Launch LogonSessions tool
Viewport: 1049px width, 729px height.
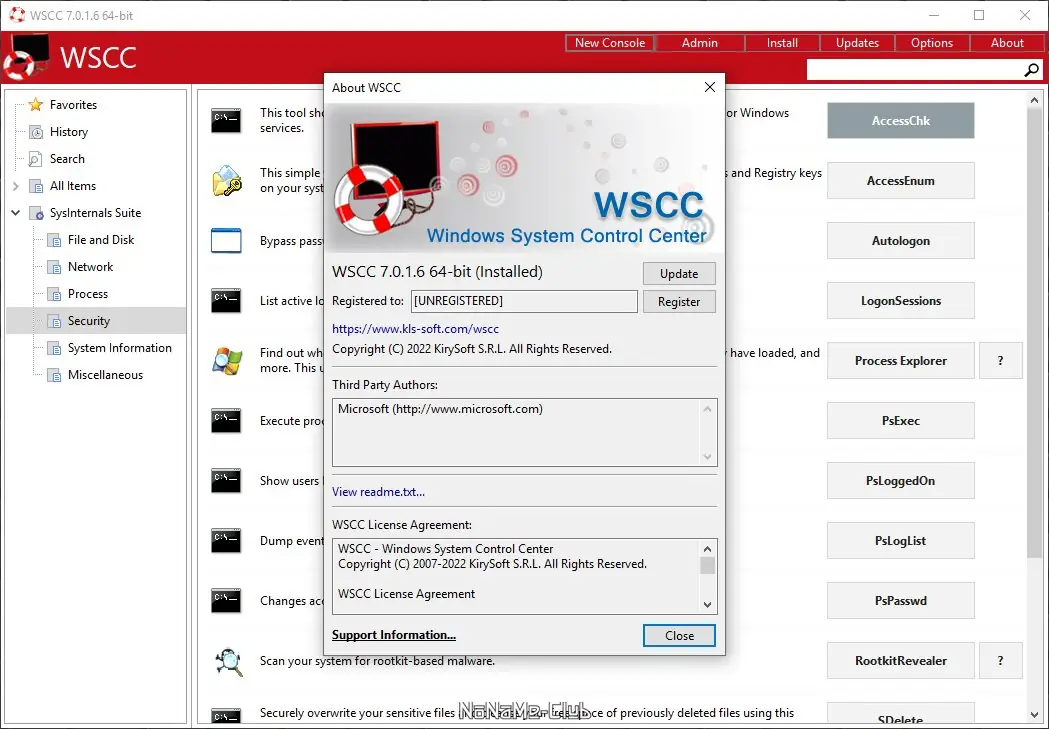(900, 300)
